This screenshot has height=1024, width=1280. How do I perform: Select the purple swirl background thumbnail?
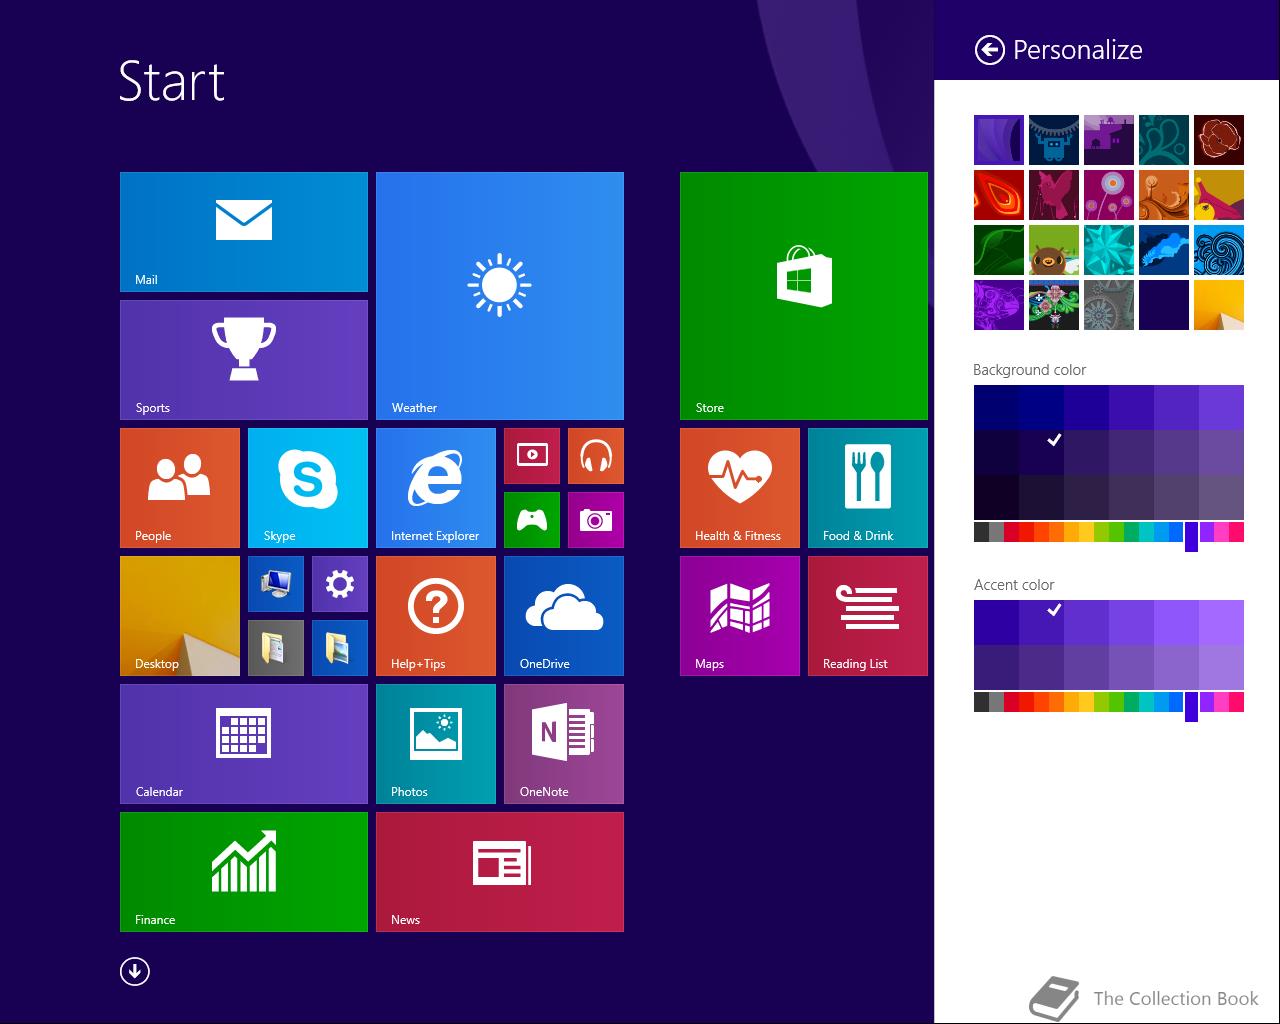point(999,140)
